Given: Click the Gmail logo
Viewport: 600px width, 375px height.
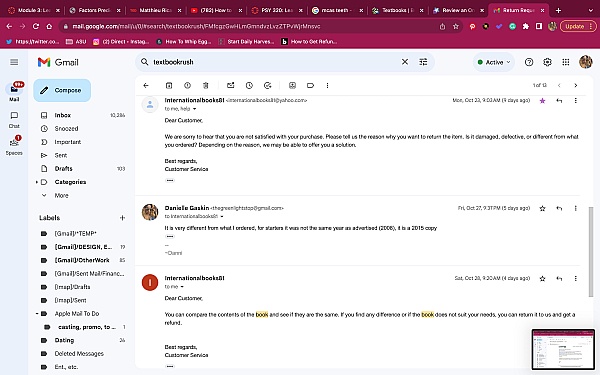Looking at the screenshot, I should 58,62.
